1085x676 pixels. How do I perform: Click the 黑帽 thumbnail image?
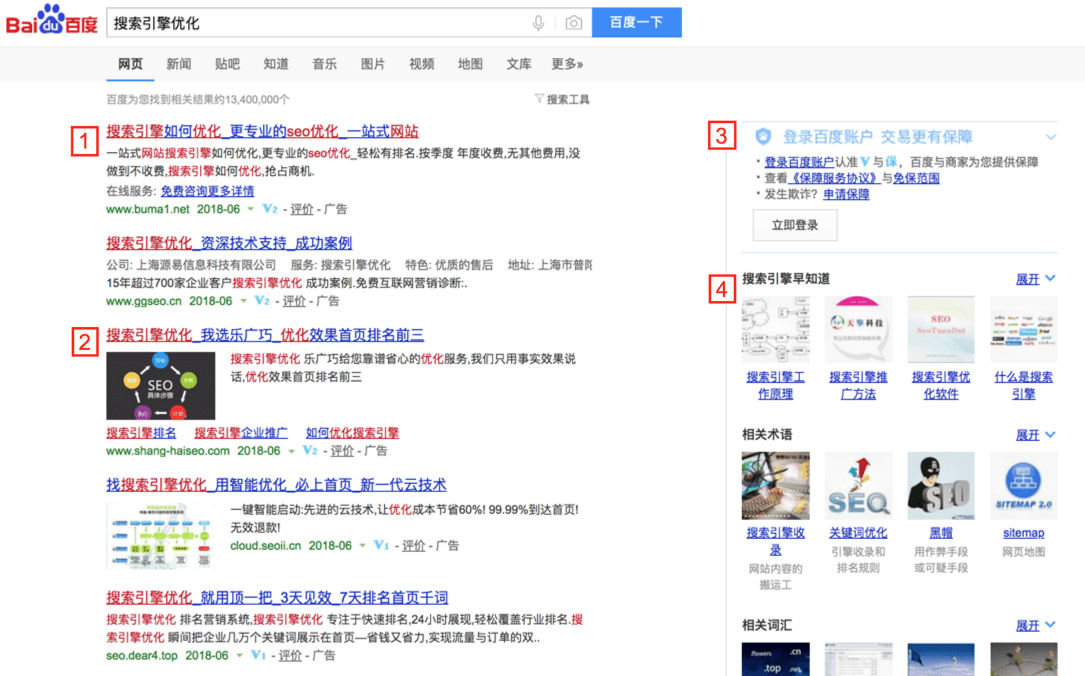click(940, 485)
